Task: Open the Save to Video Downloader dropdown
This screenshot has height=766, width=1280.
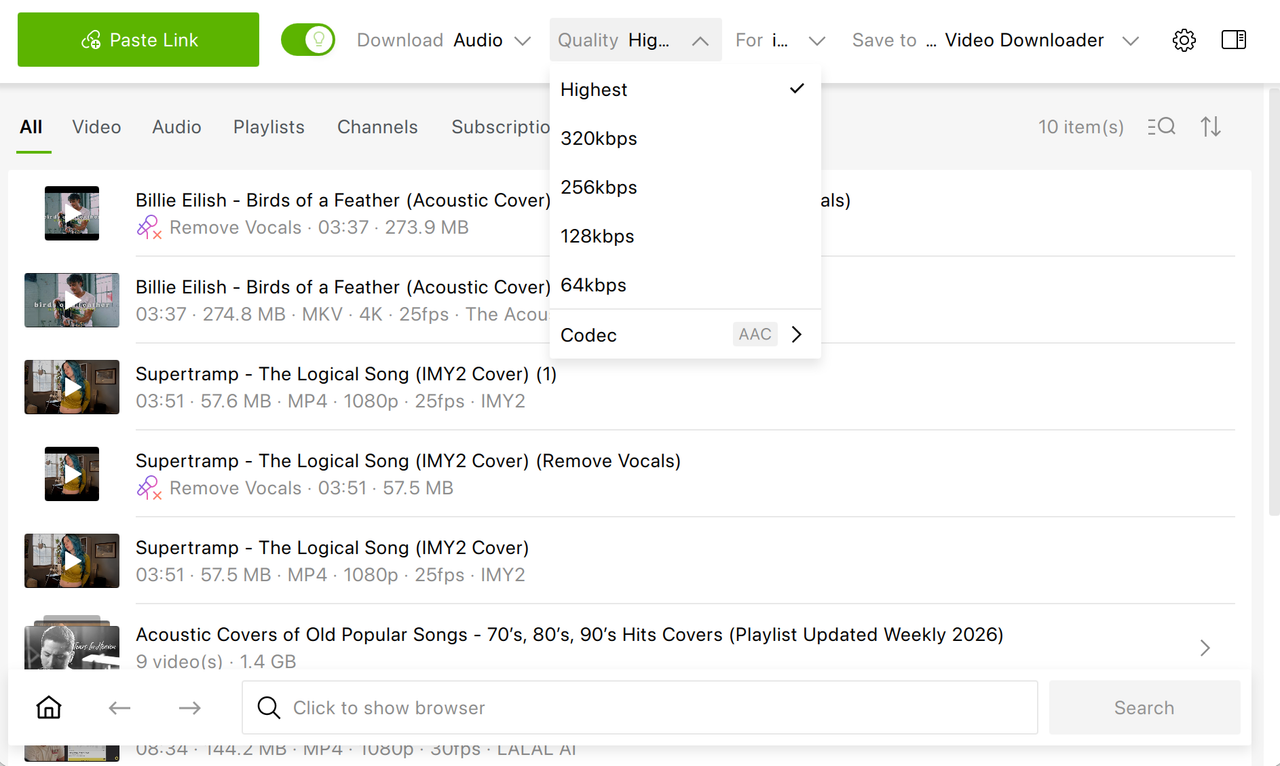Action: pyautogui.click(x=995, y=40)
